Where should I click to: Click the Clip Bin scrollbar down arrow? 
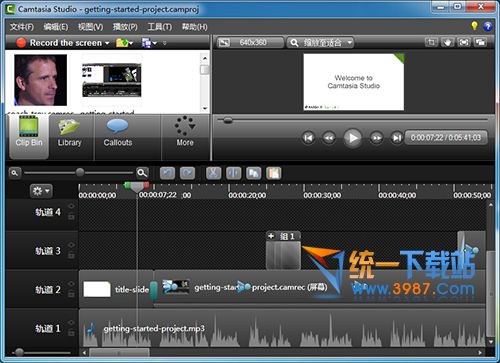click(205, 108)
